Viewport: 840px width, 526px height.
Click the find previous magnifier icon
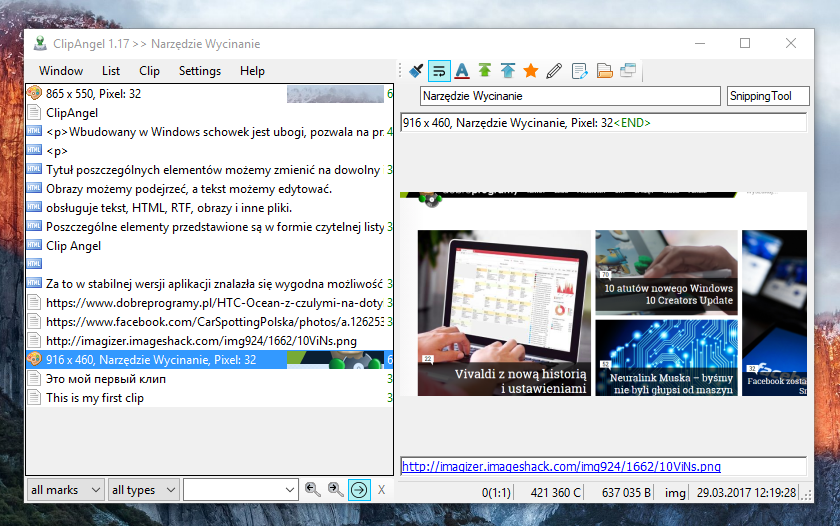tap(312, 490)
